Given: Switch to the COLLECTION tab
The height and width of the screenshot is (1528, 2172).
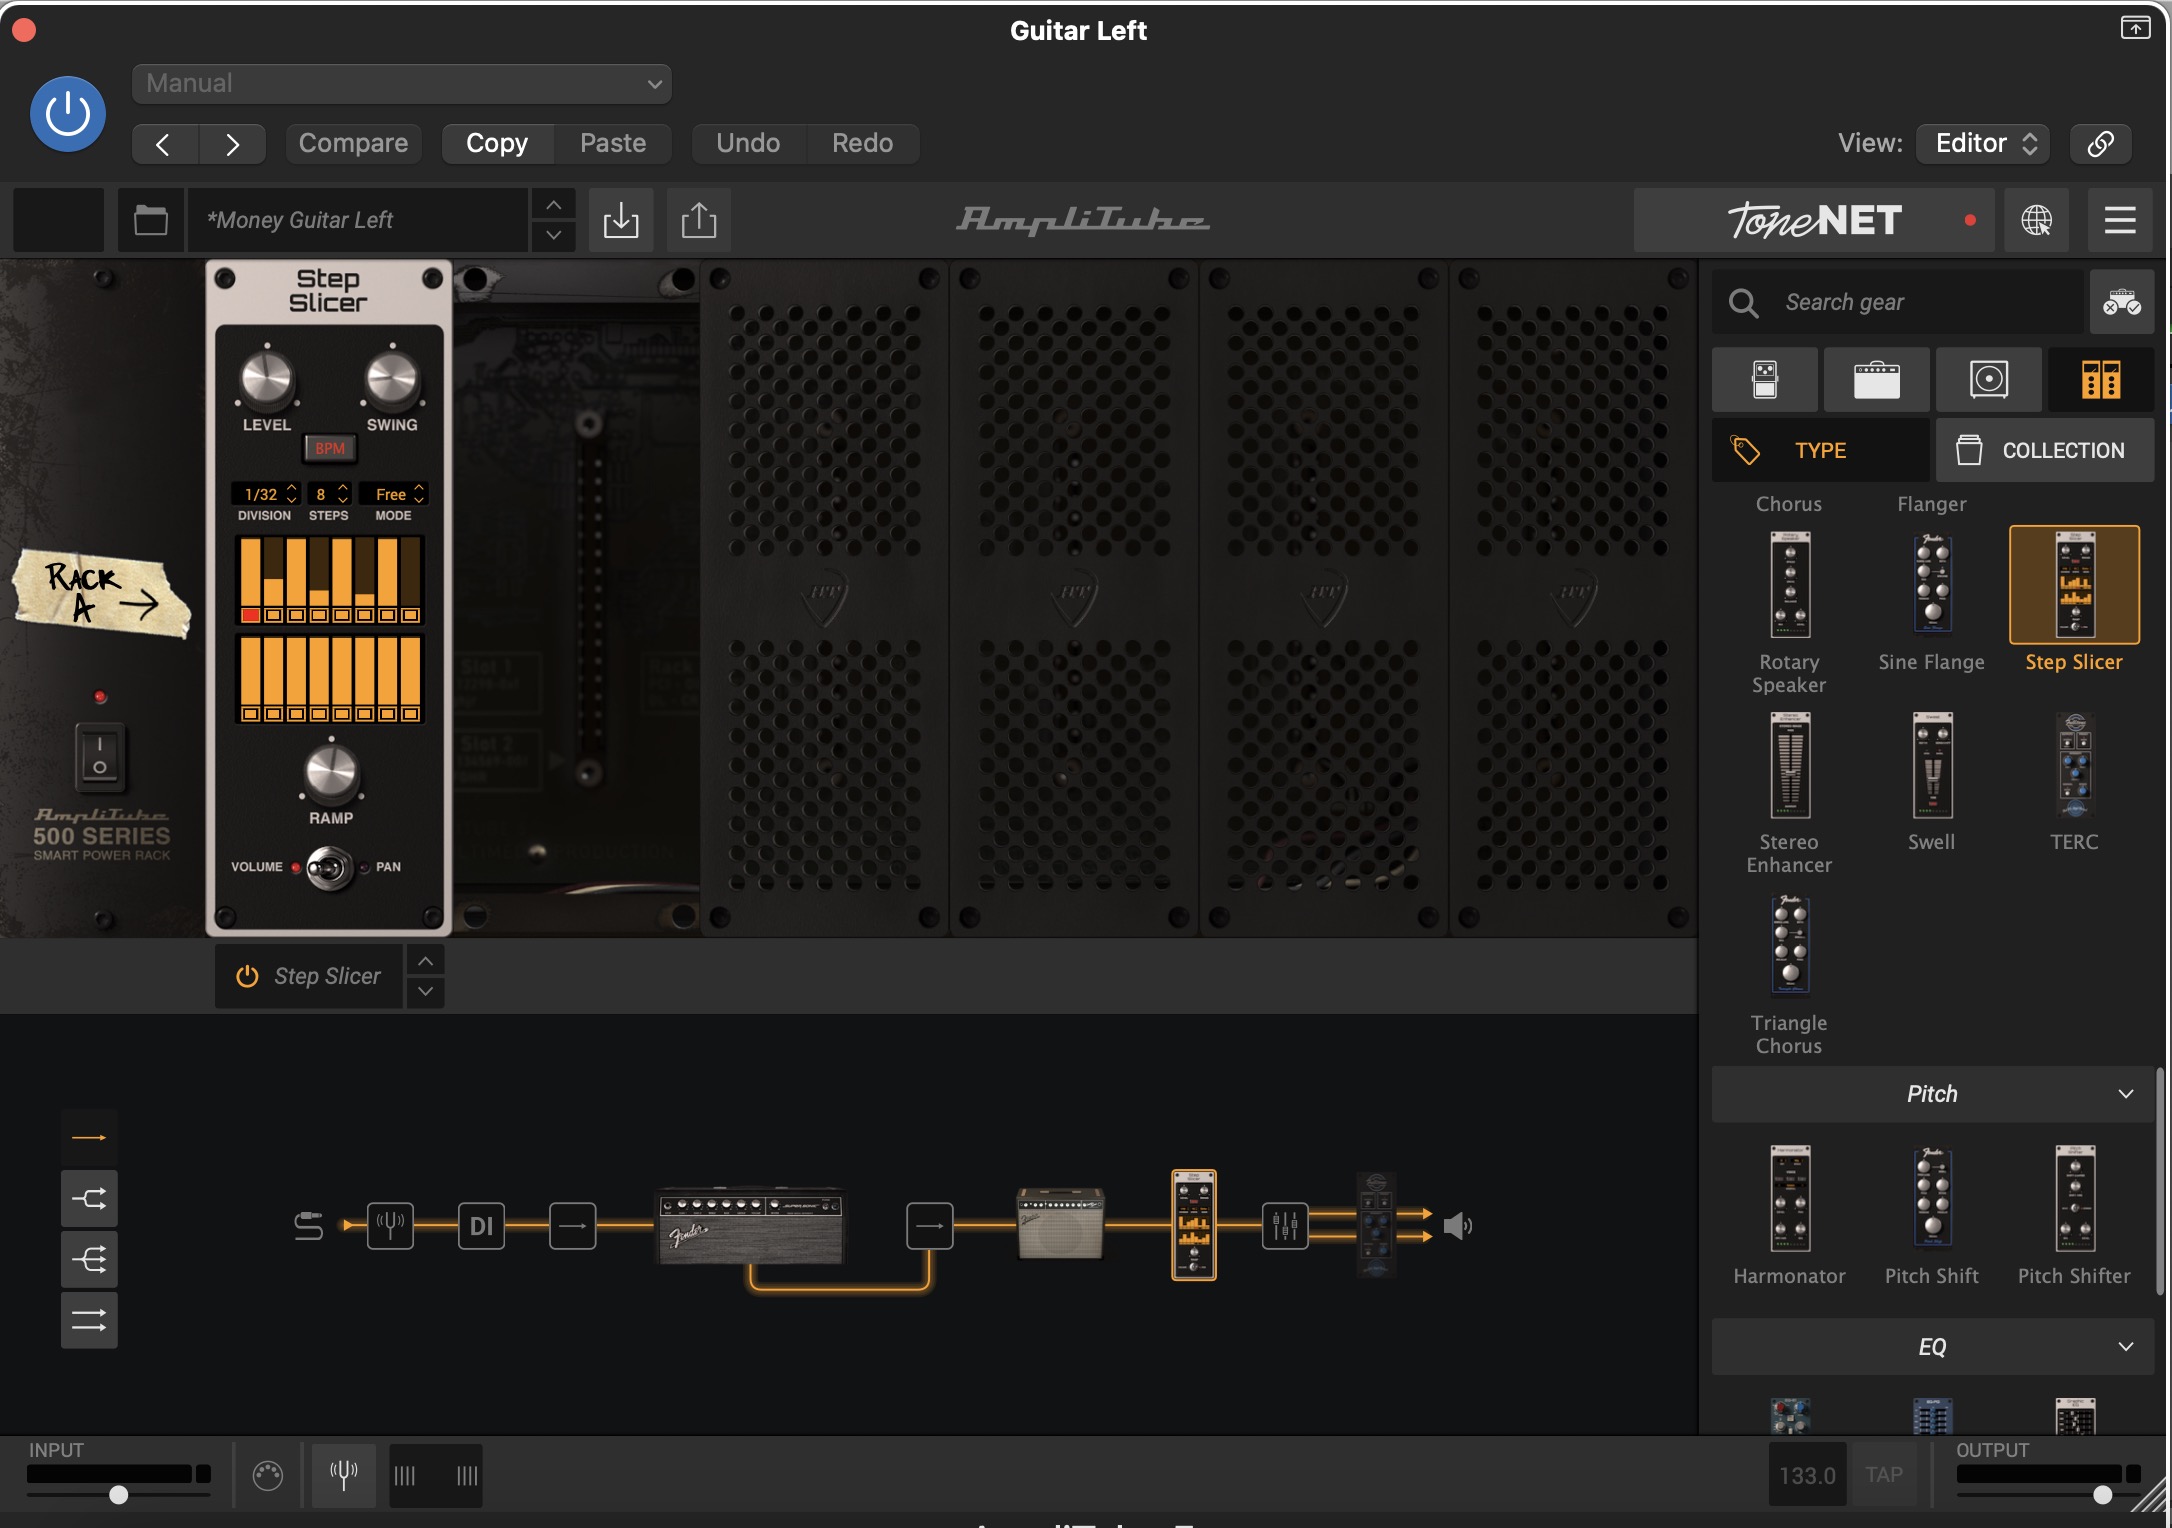Looking at the screenshot, I should pyautogui.click(x=2044, y=451).
